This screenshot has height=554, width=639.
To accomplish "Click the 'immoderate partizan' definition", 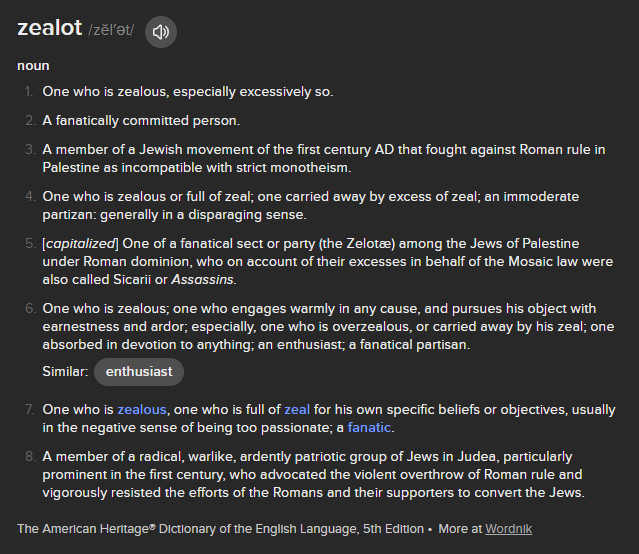I will pos(310,205).
